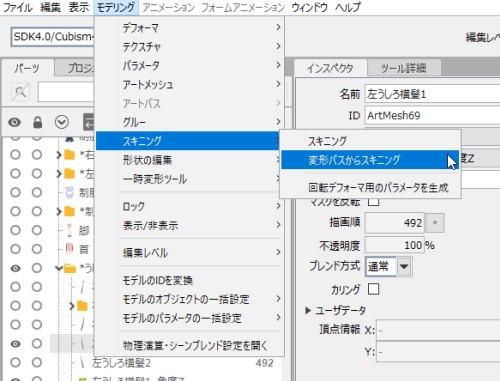
Task: Open the ヘルプ menu
Action: (347, 7)
